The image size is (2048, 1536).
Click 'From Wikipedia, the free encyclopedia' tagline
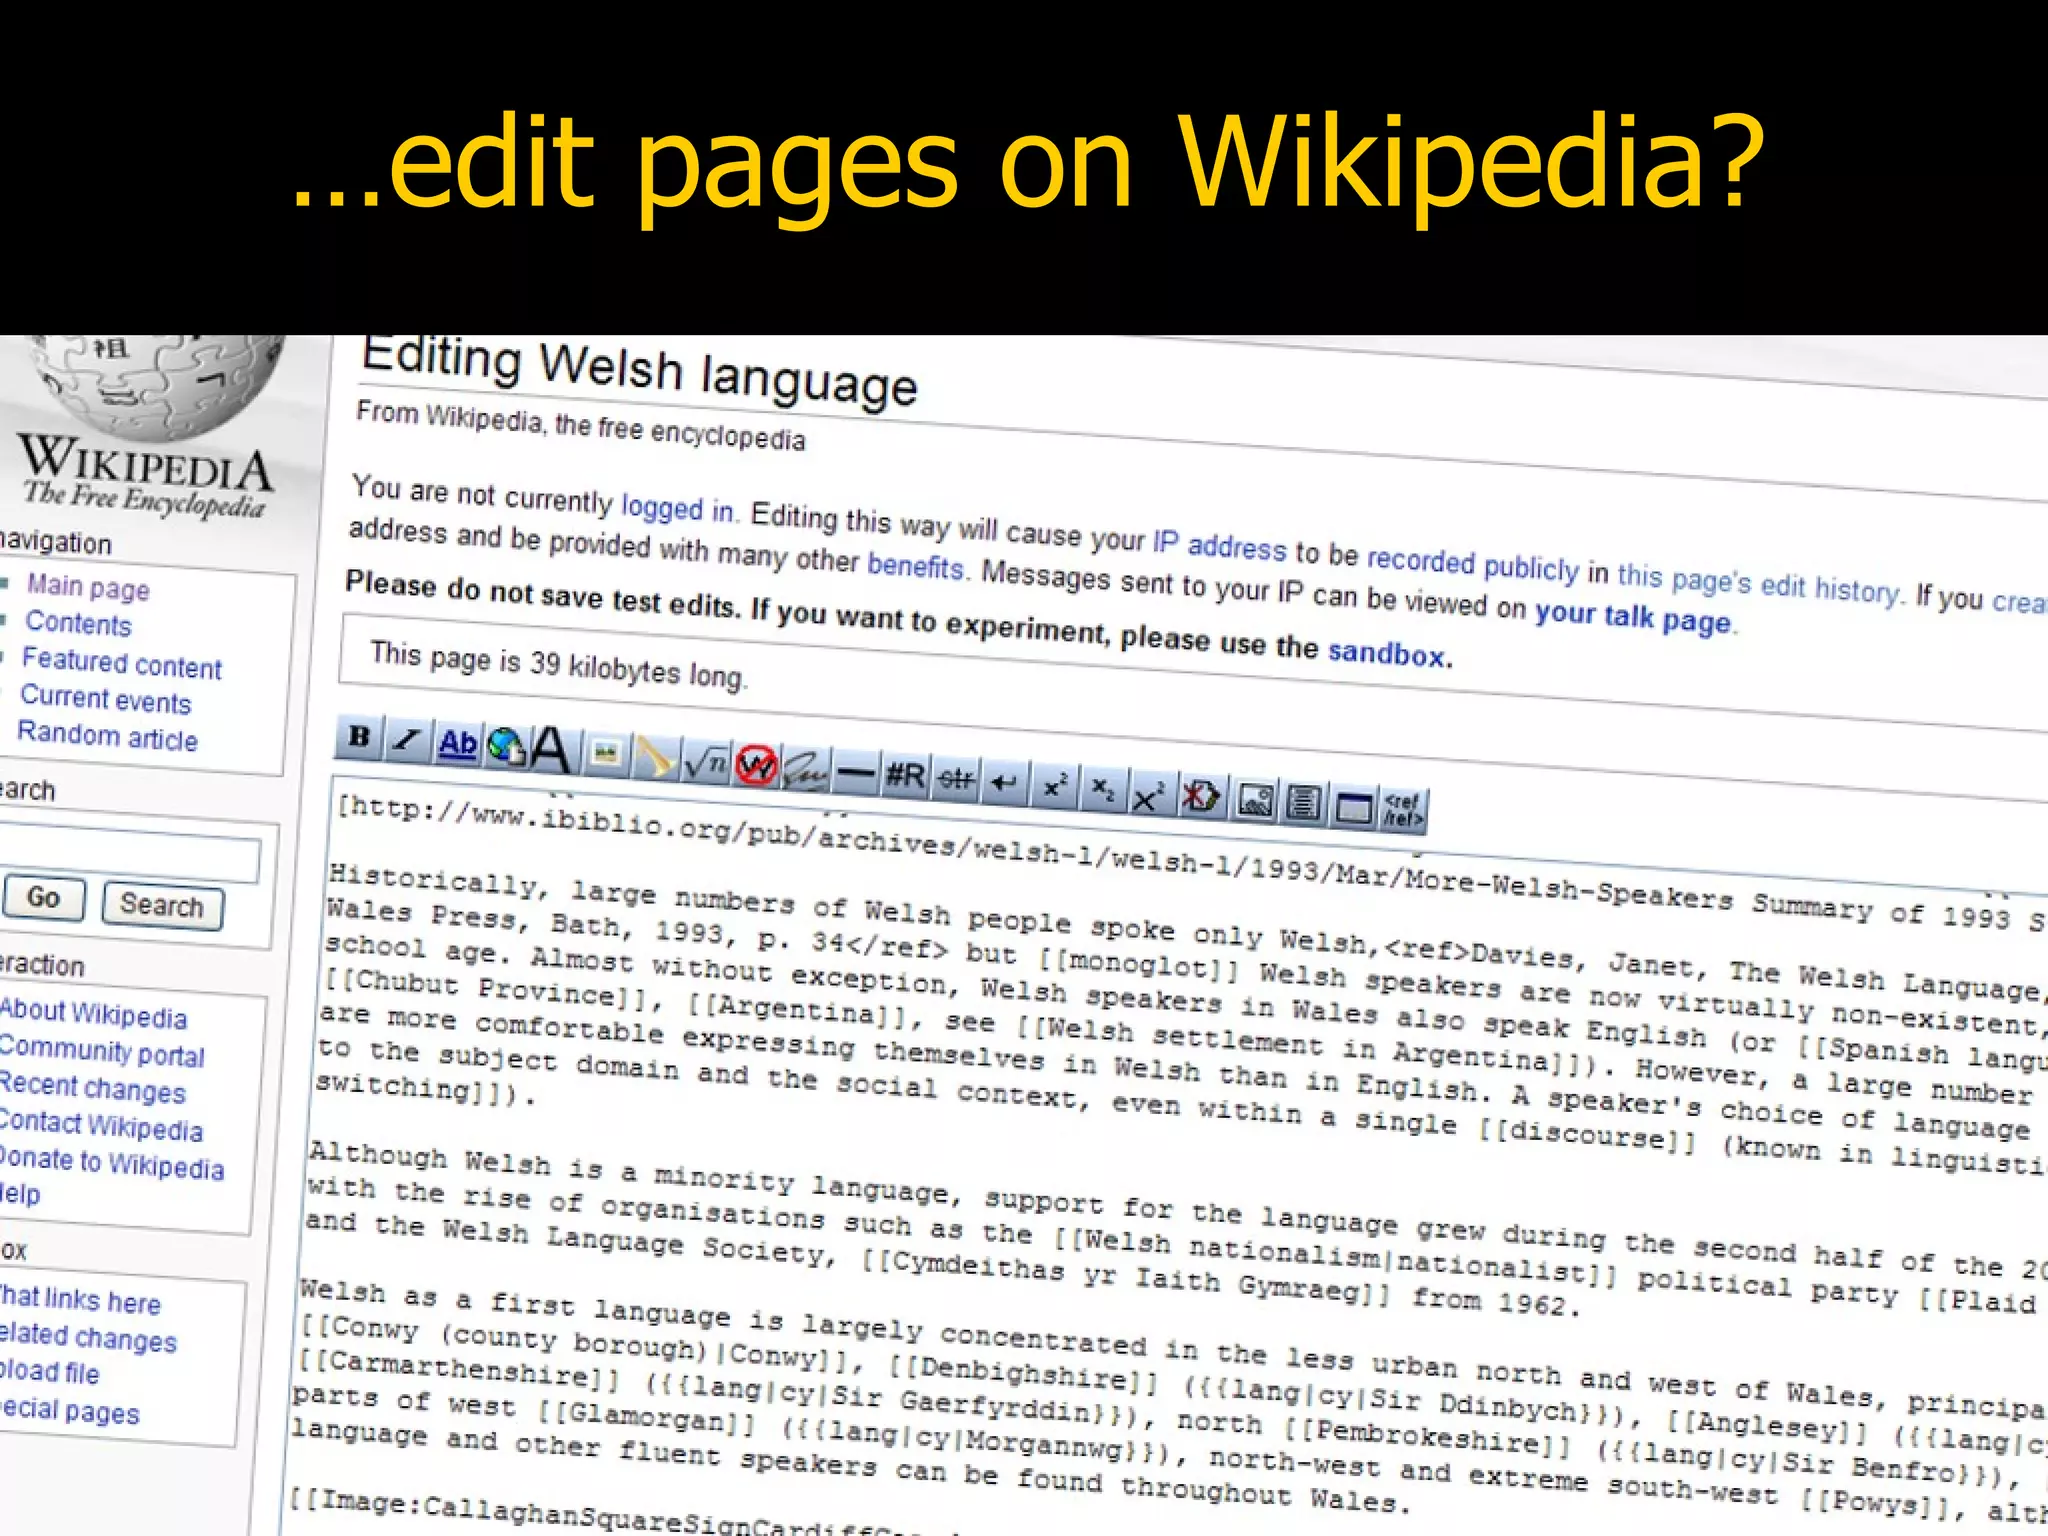click(x=581, y=425)
